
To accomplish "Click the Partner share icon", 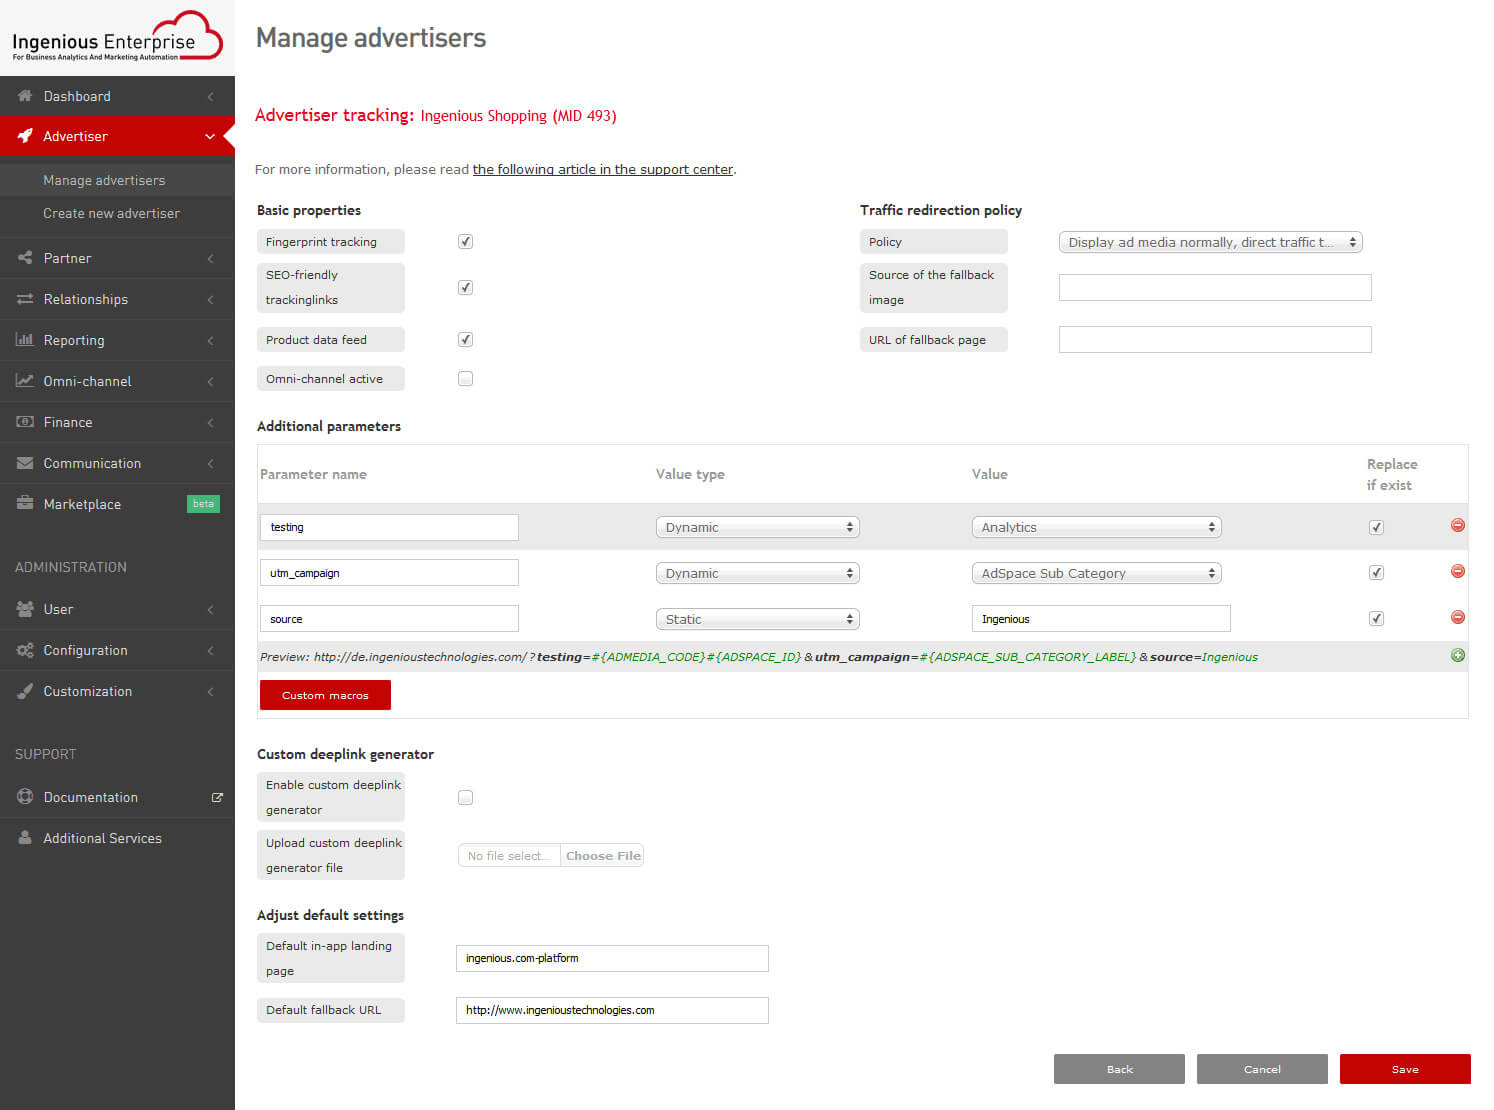I will [x=25, y=258].
